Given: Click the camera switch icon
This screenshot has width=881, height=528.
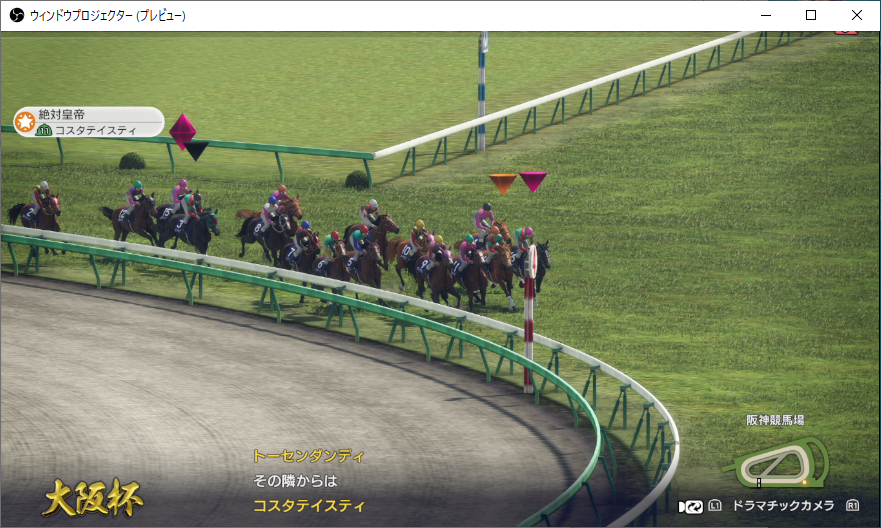Looking at the screenshot, I should coord(690,506).
